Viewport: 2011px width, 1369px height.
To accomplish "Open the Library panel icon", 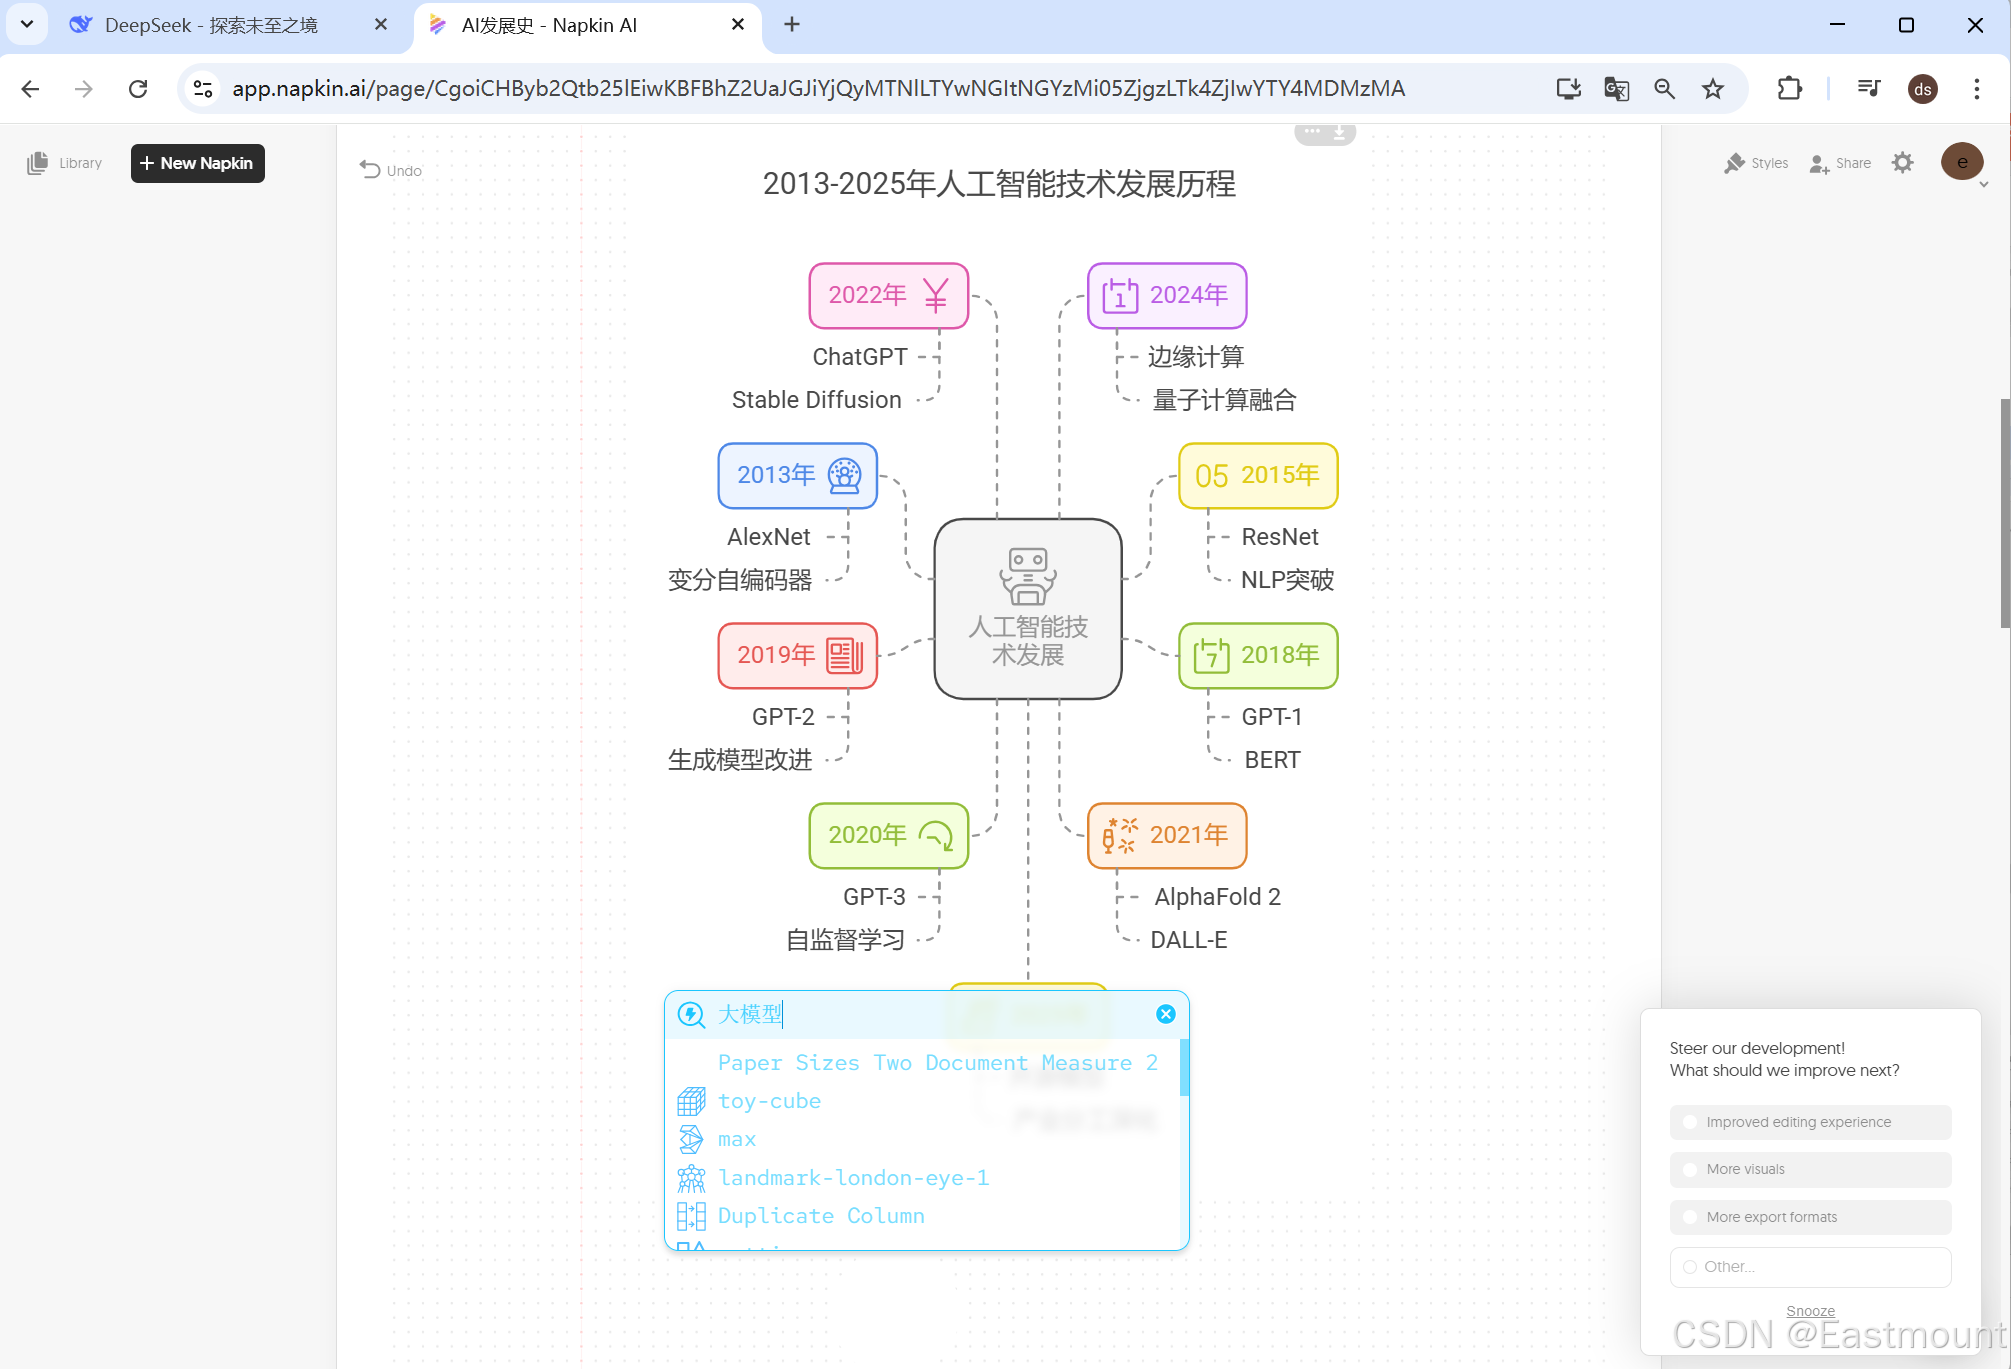I will [38, 163].
